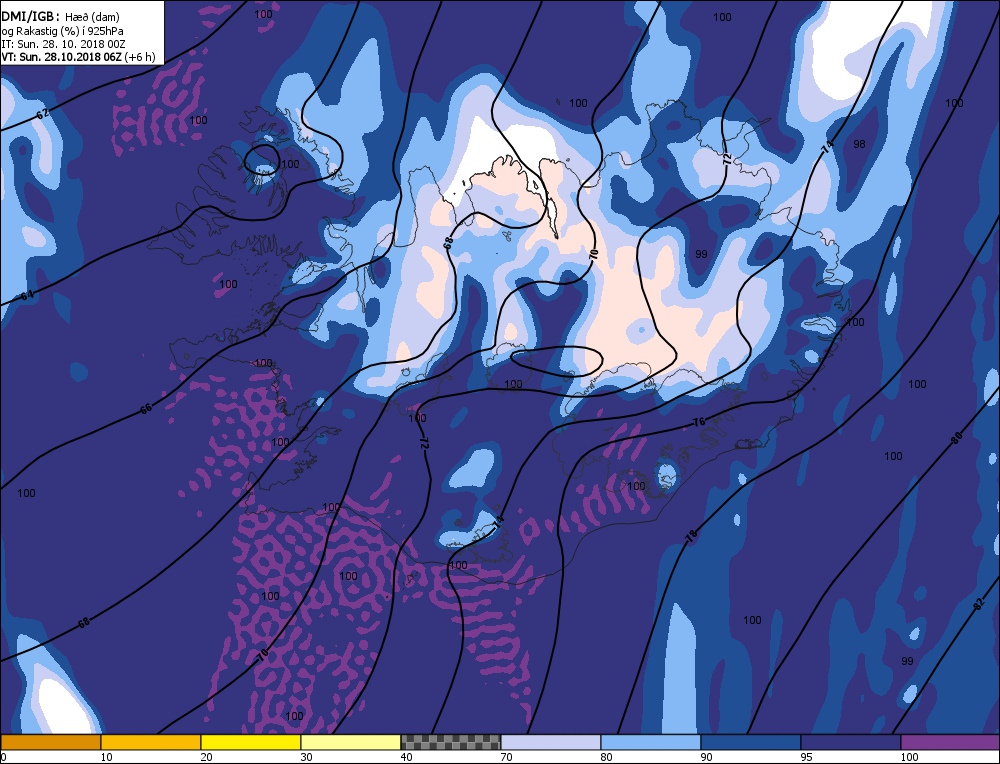Click the 98 humidity value on the map
Screen dimensions: 1000x764
point(860,144)
